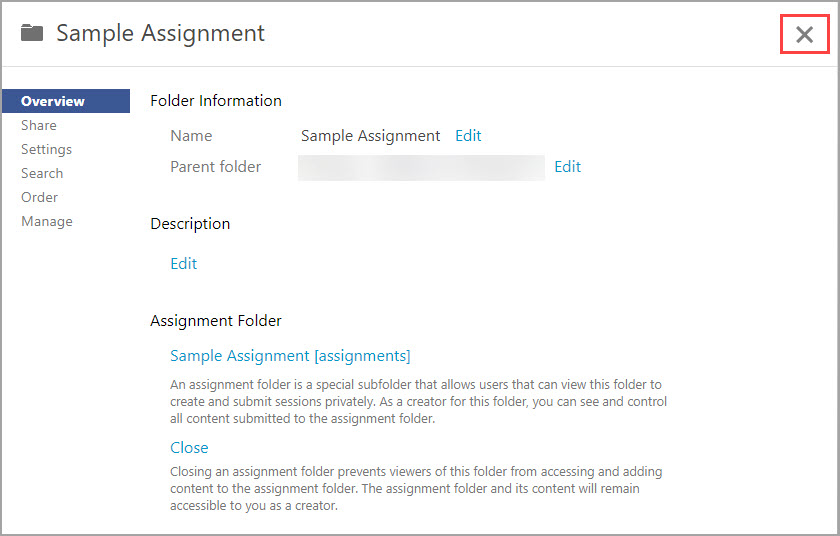Click the Assignment Folder section heading

(x=216, y=321)
